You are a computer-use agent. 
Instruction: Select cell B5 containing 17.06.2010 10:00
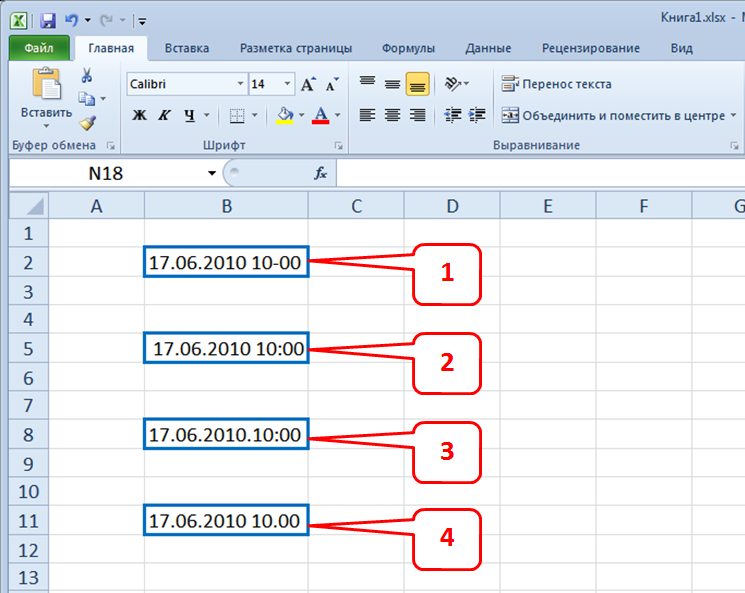click(226, 349)
